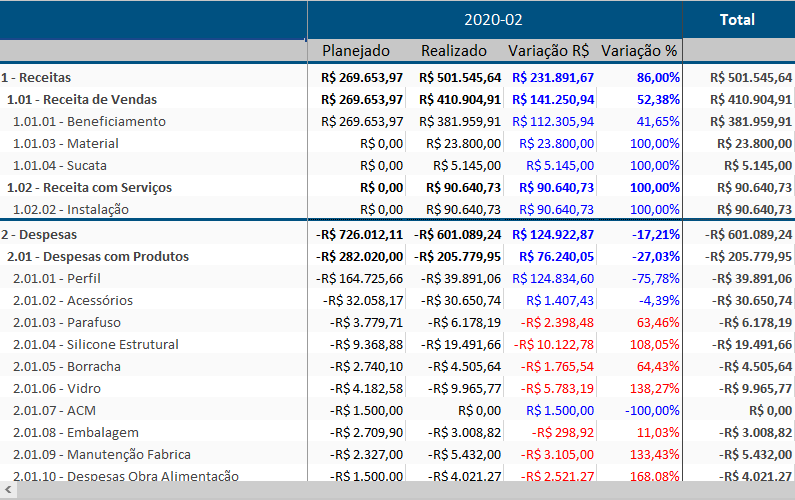Select the 1 - Receitas row label
Image resolution: width=795 pixels, height=500 pixels.
(x=36, y=77)
